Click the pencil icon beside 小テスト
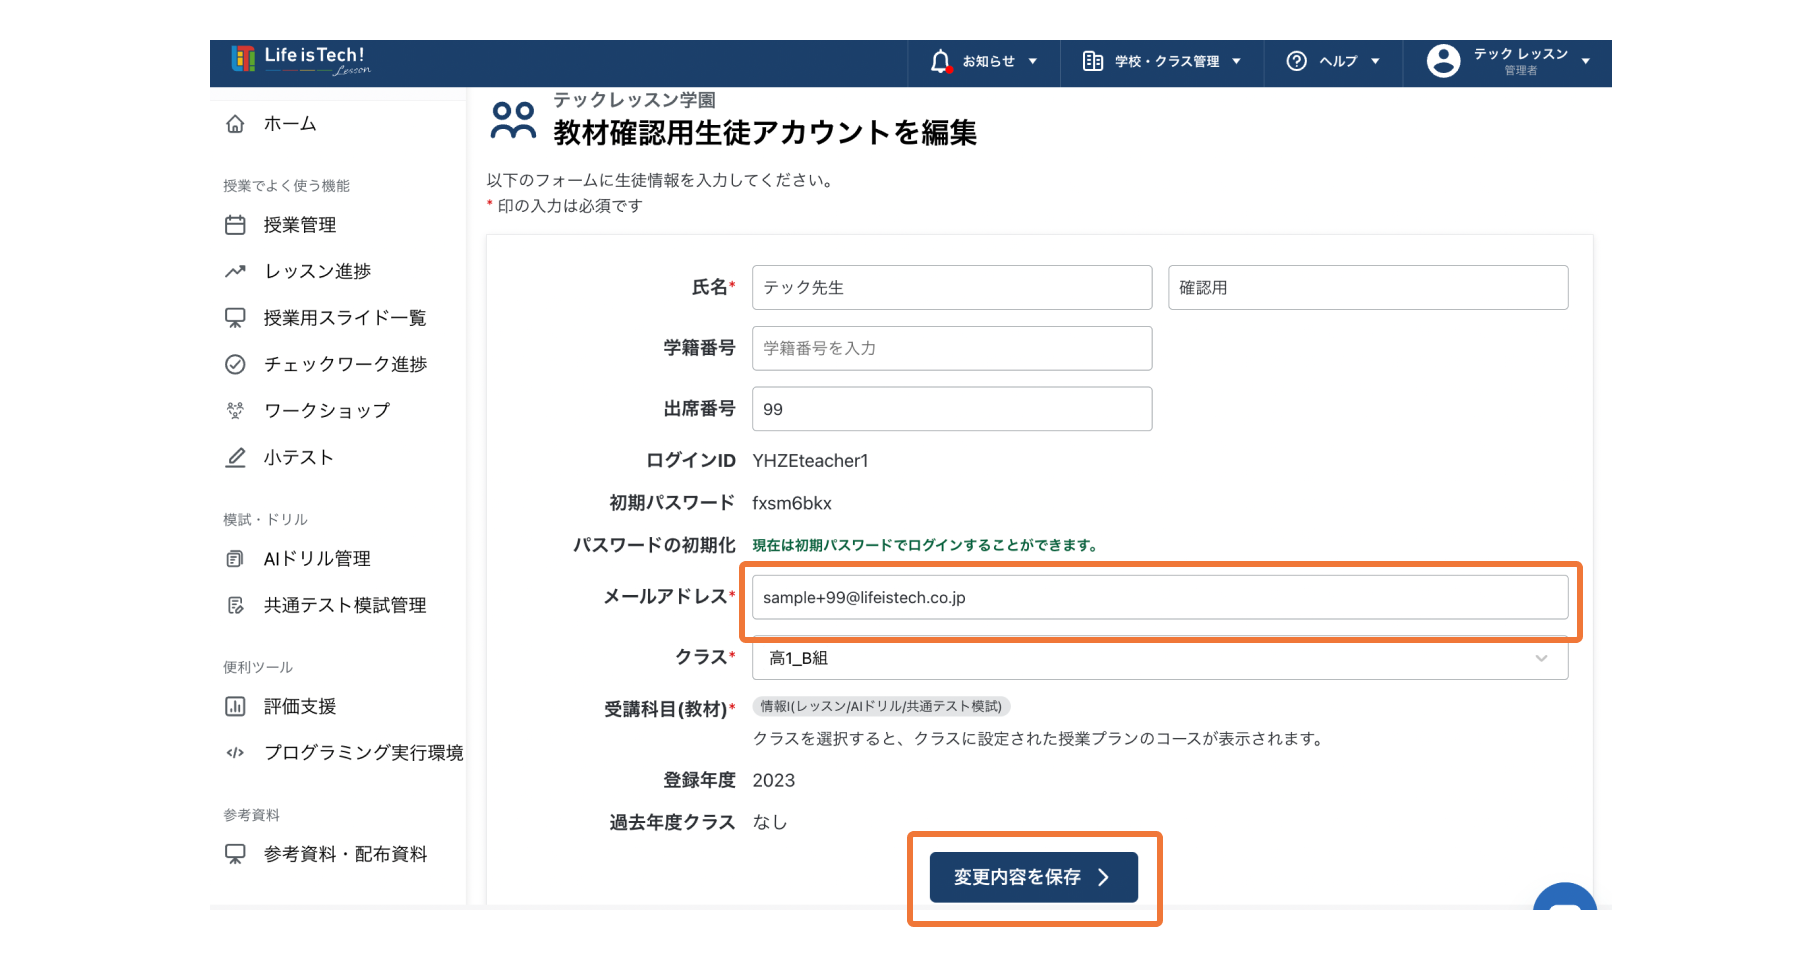 tap(235, 457)
